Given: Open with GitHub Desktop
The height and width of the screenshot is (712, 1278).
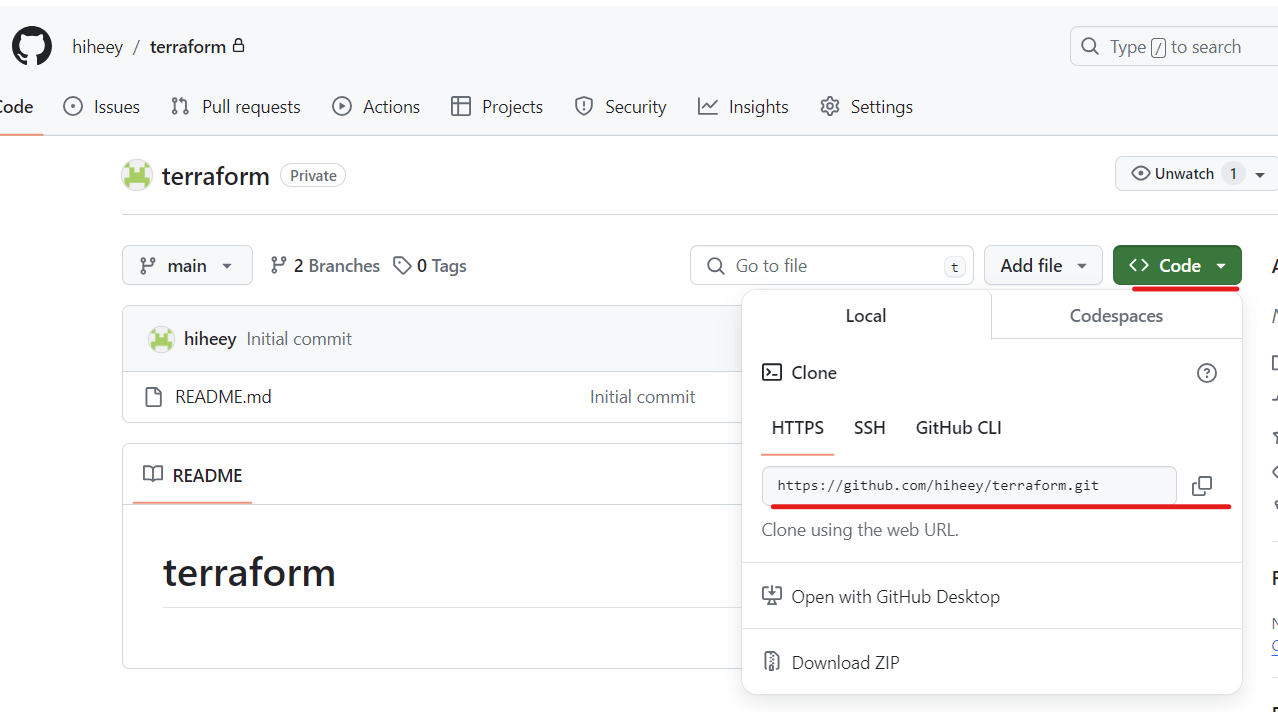Looking at the screenshot, I should click(881, 596).
